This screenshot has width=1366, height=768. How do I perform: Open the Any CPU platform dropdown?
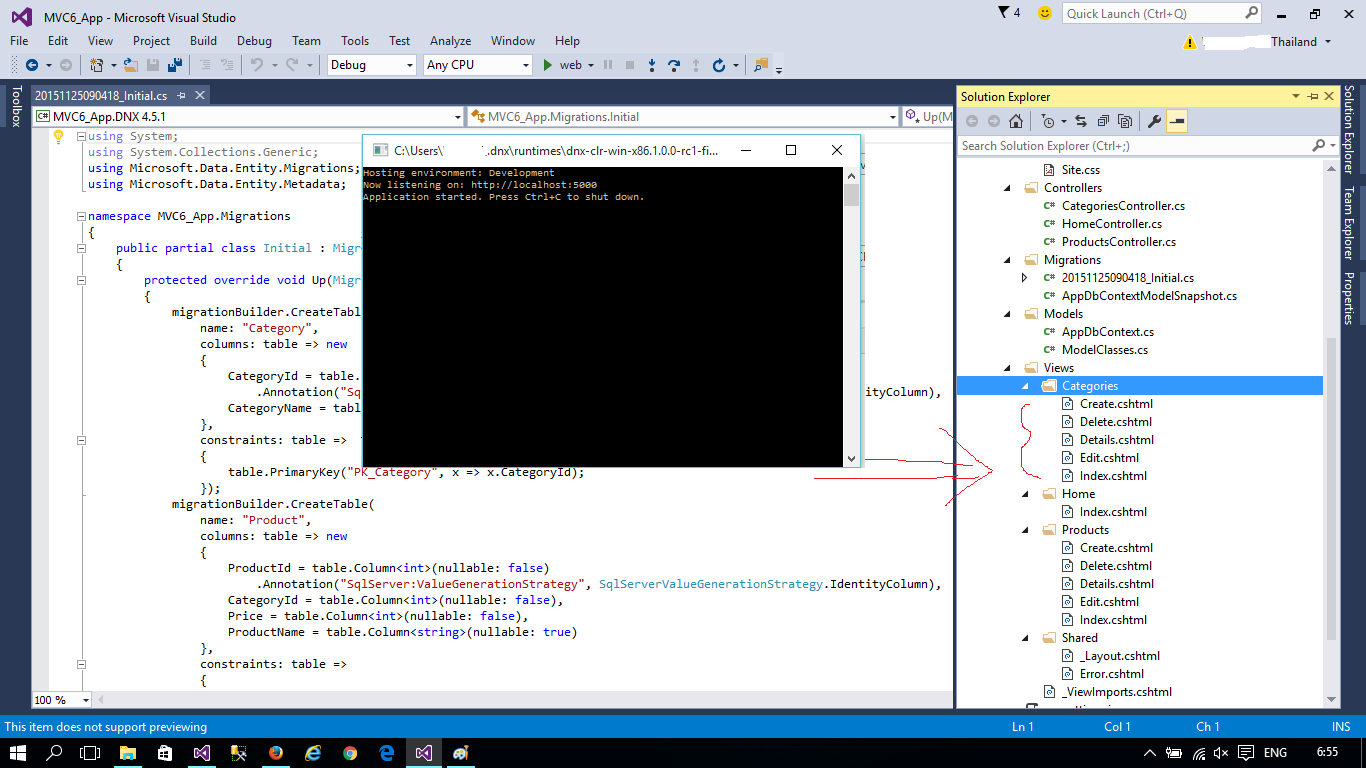(x=525, y=65)
